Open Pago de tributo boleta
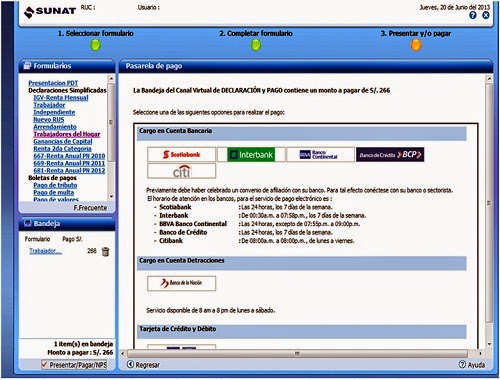This screenshot has width=500, height=380. [55, 185]
